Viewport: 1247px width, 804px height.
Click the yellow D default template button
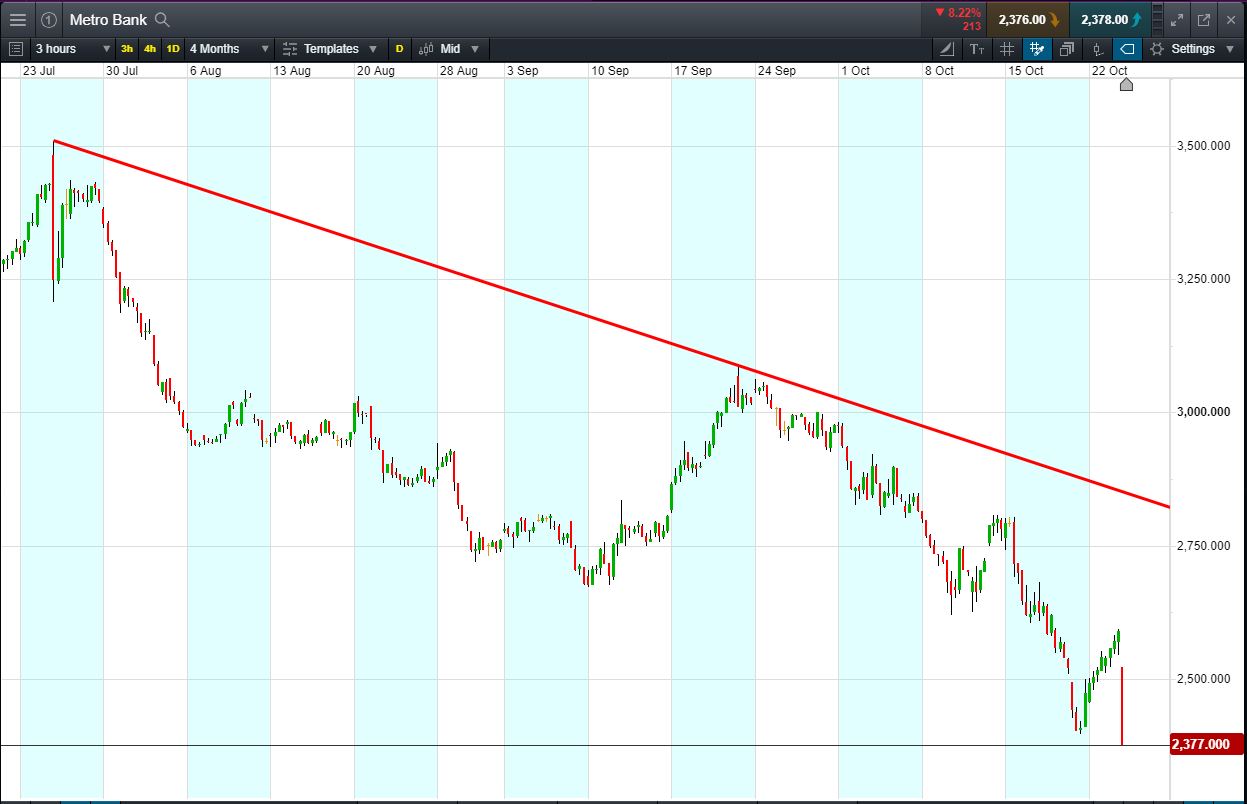tap(399, 48)
